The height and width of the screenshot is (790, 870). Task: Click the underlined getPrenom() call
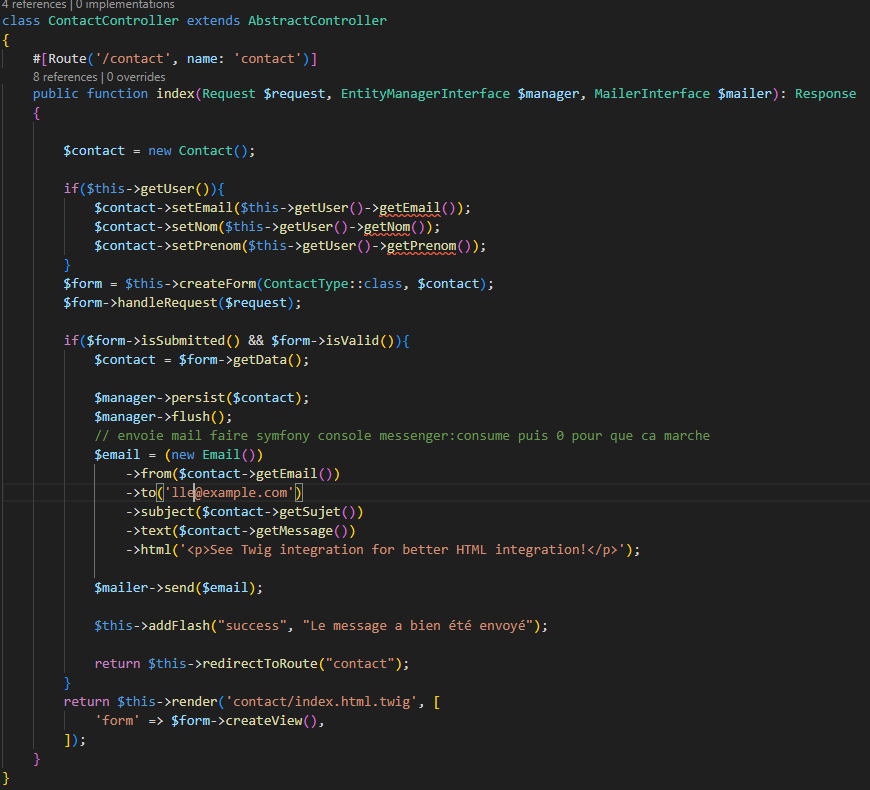coord(429,246)
